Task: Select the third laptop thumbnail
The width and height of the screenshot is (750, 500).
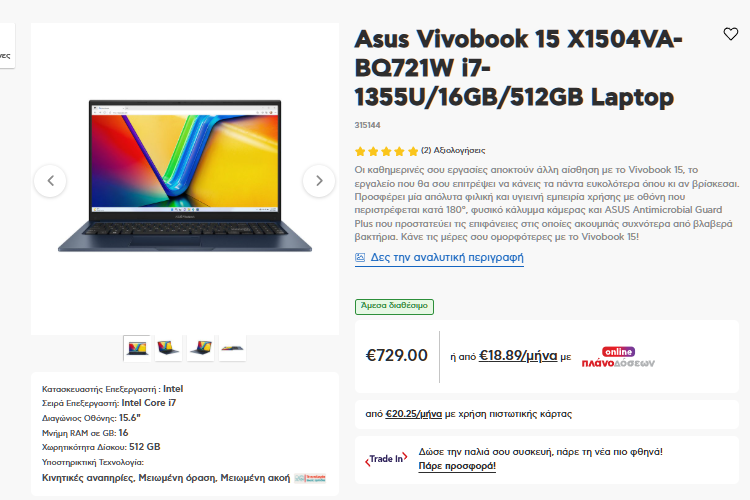Action: click(200, 348)
